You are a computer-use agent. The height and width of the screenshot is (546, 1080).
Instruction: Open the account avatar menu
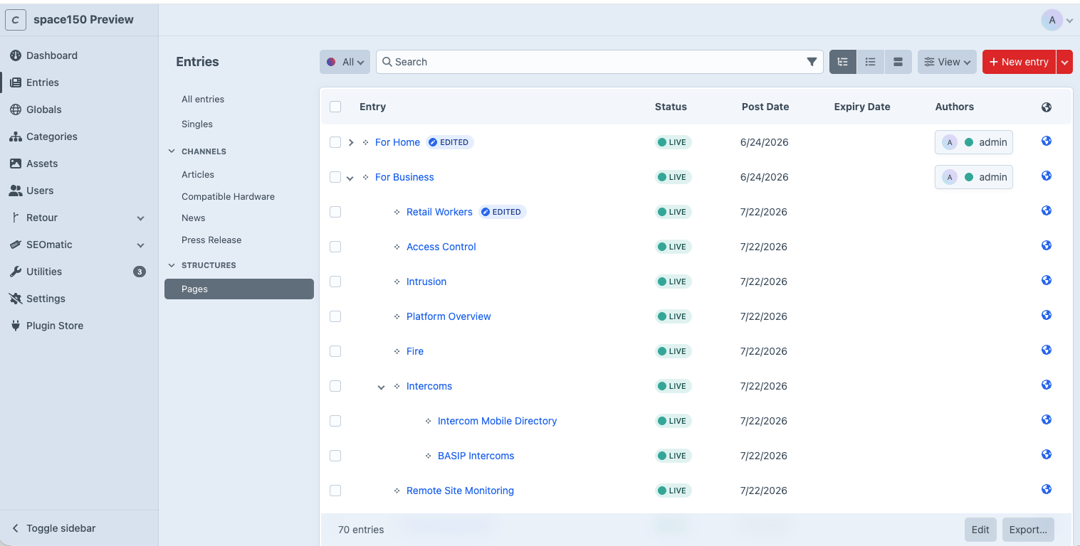click(1057, 20)
